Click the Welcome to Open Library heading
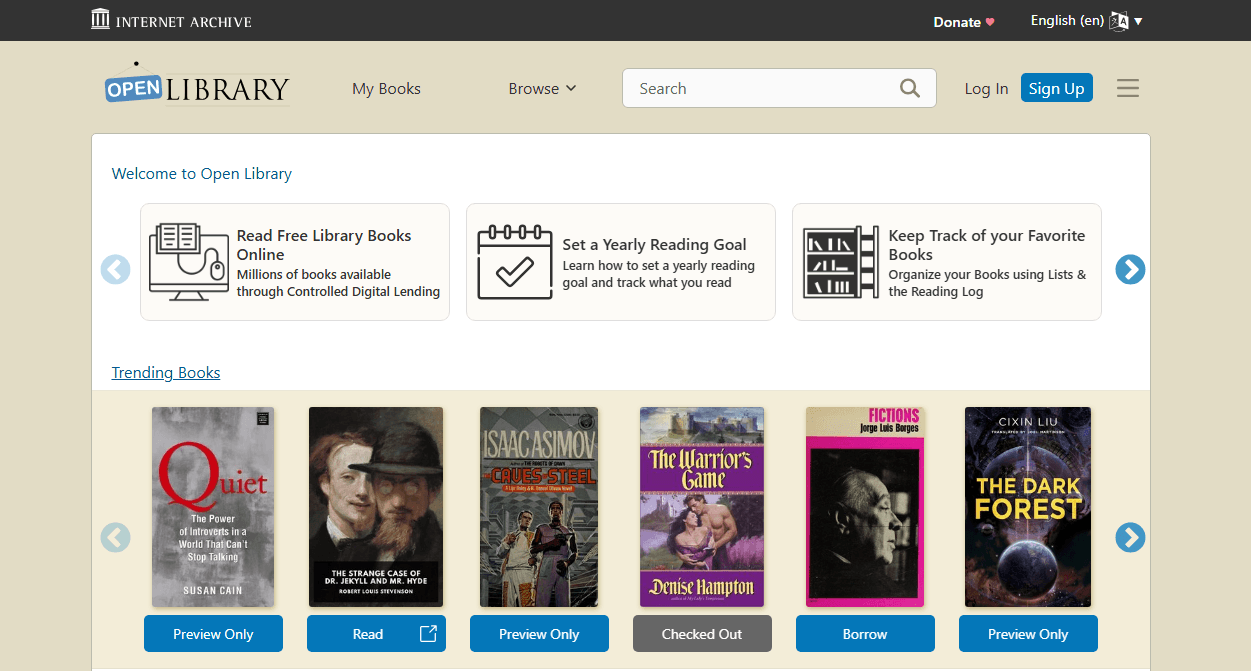 coord(202,173)
